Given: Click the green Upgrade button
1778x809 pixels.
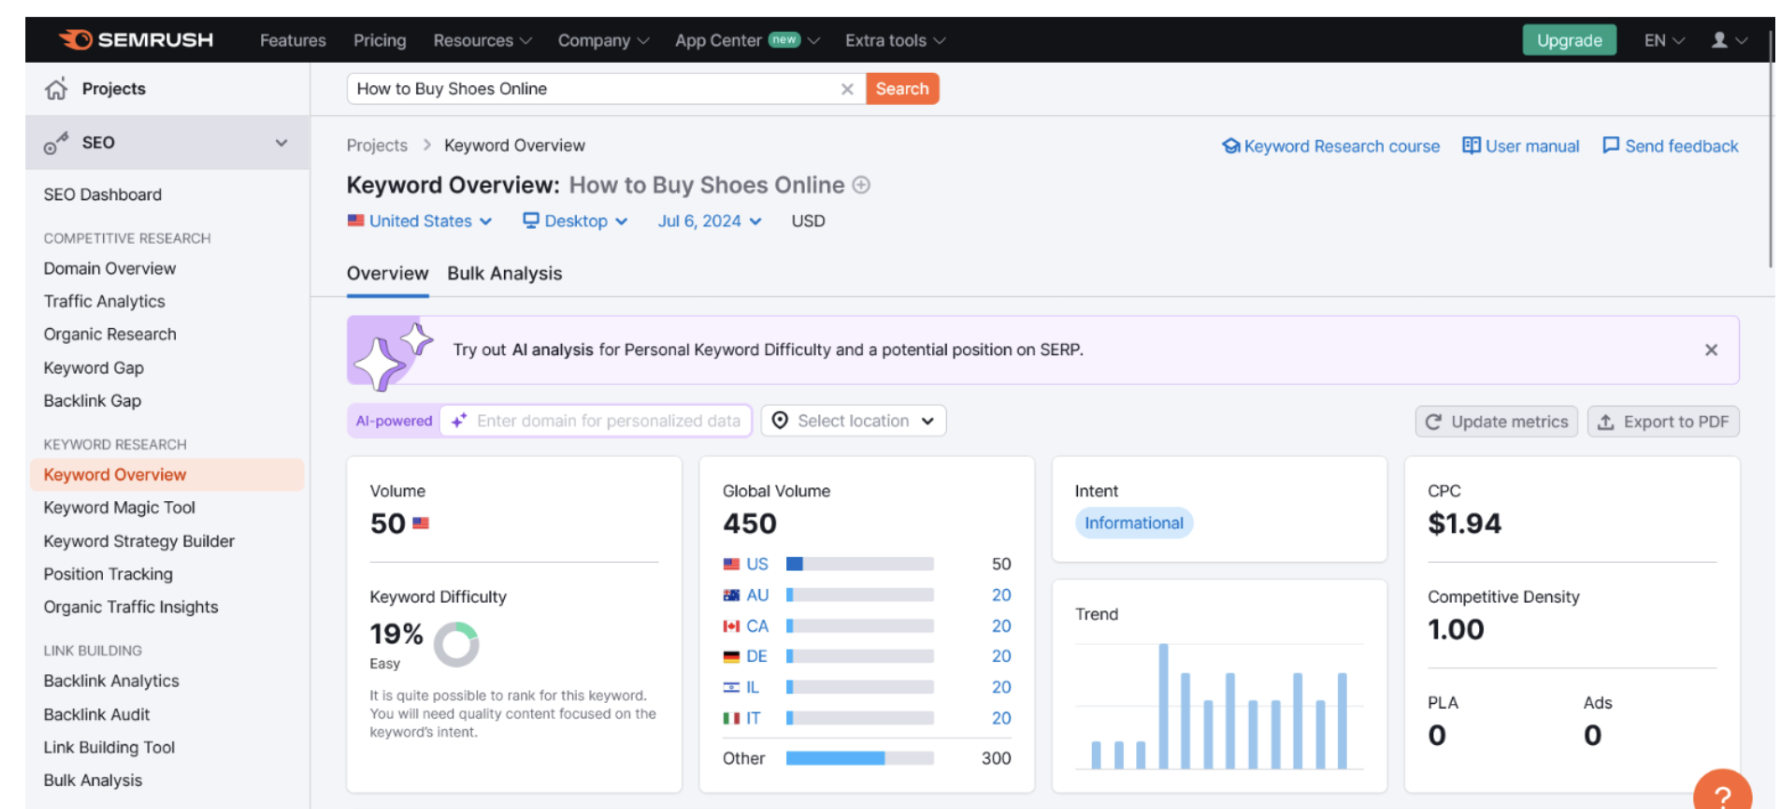Looking at the screenshot, I should [1569, 40].
